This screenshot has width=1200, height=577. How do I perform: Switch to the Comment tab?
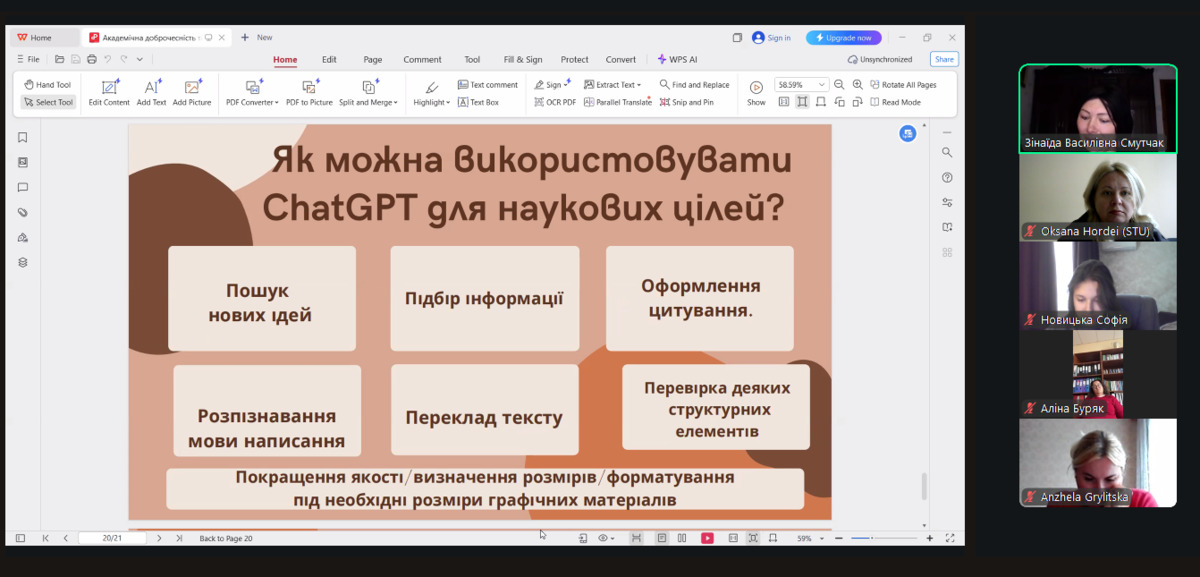point(422,59)
